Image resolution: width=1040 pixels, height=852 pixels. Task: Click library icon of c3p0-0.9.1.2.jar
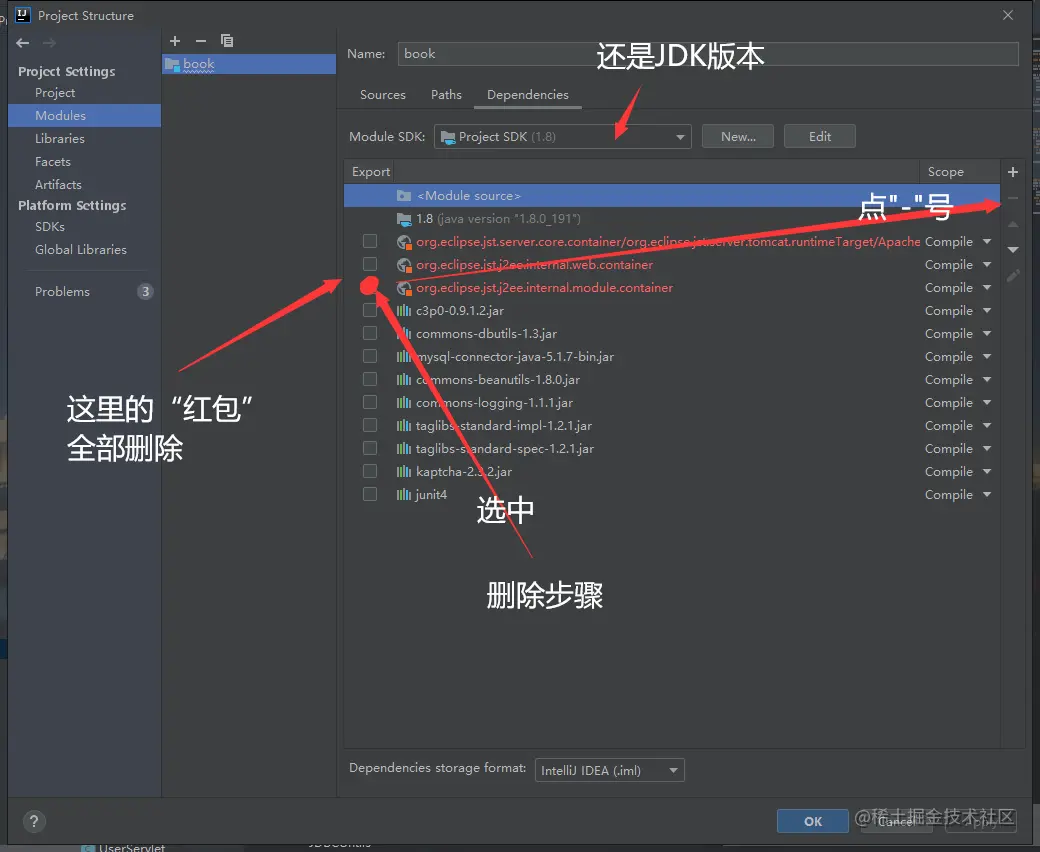click(x=404, y=310)
